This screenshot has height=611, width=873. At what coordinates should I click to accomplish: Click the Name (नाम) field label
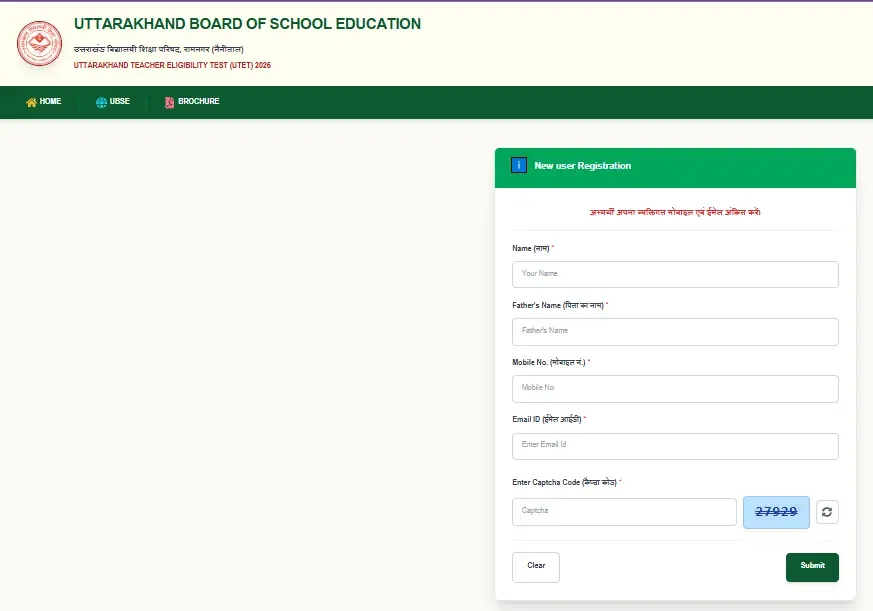(x=531, y=248)
